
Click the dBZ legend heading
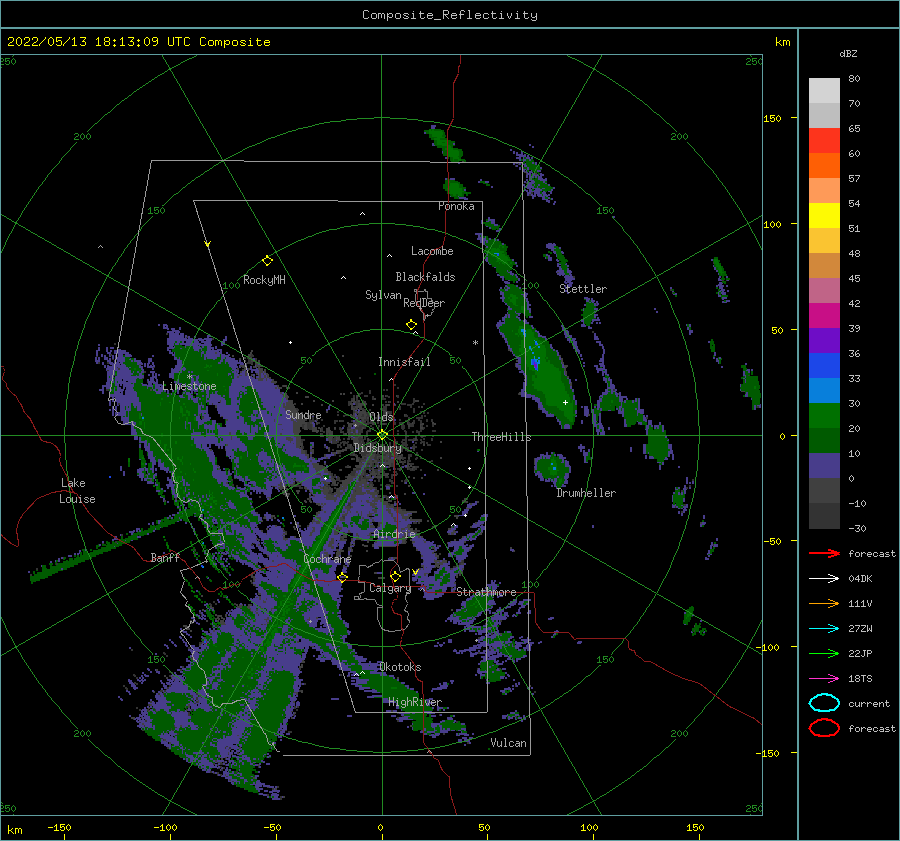pos(848,53)
